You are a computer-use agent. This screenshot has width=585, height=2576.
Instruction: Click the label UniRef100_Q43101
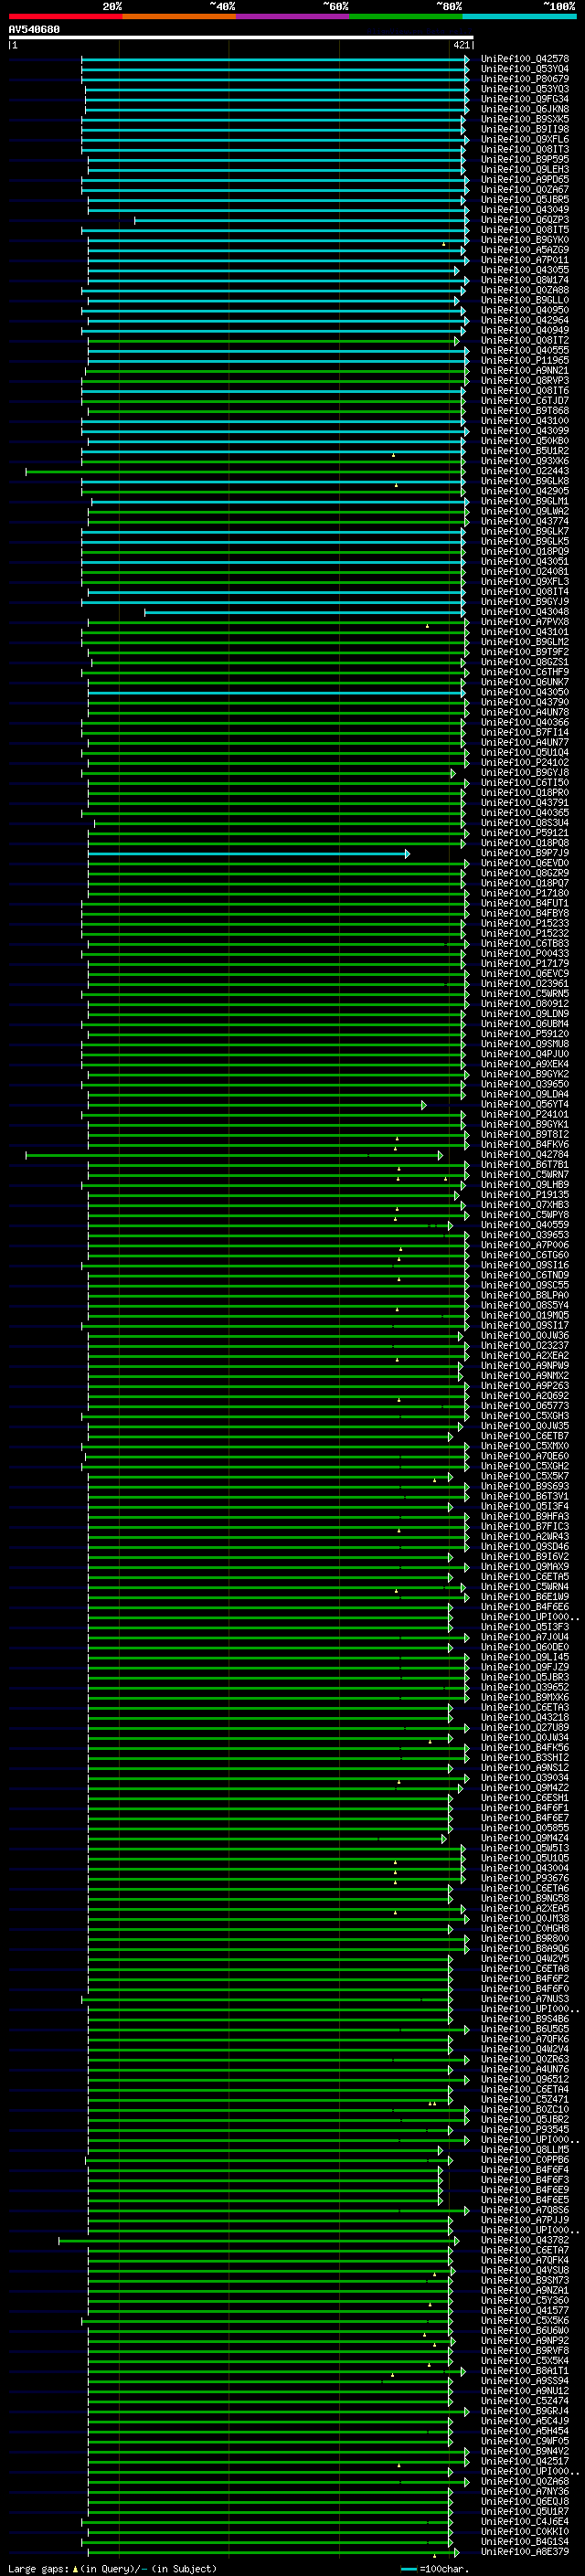[525, 632]
